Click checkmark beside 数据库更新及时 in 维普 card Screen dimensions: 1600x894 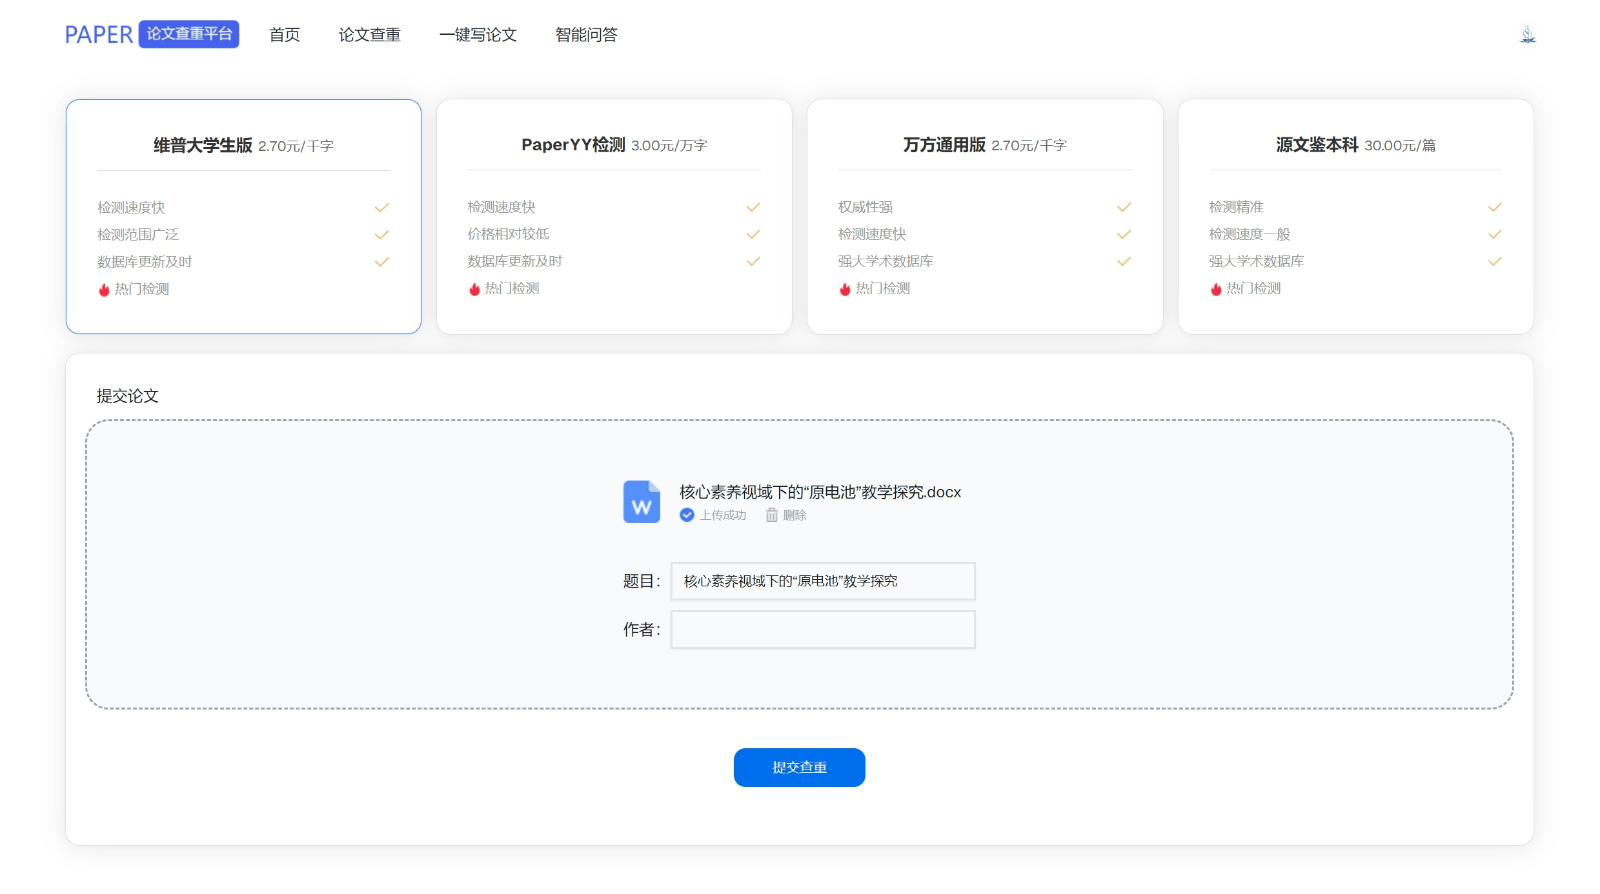(x=382, y=262)
